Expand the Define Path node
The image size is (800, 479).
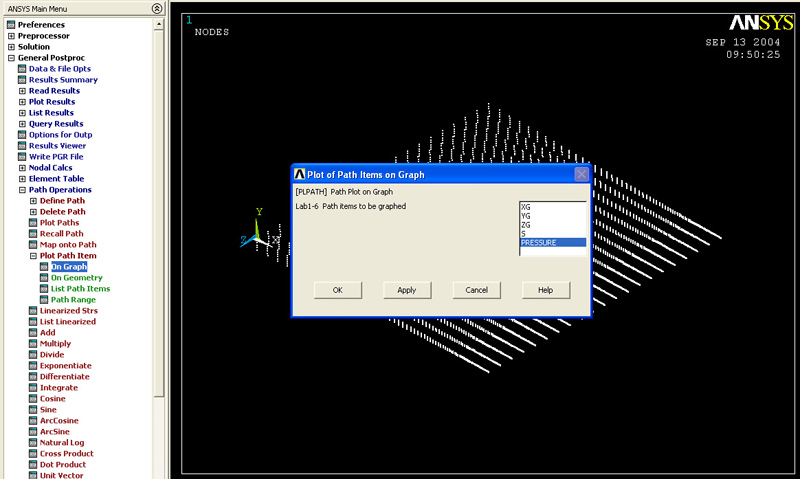click(33, 201)
